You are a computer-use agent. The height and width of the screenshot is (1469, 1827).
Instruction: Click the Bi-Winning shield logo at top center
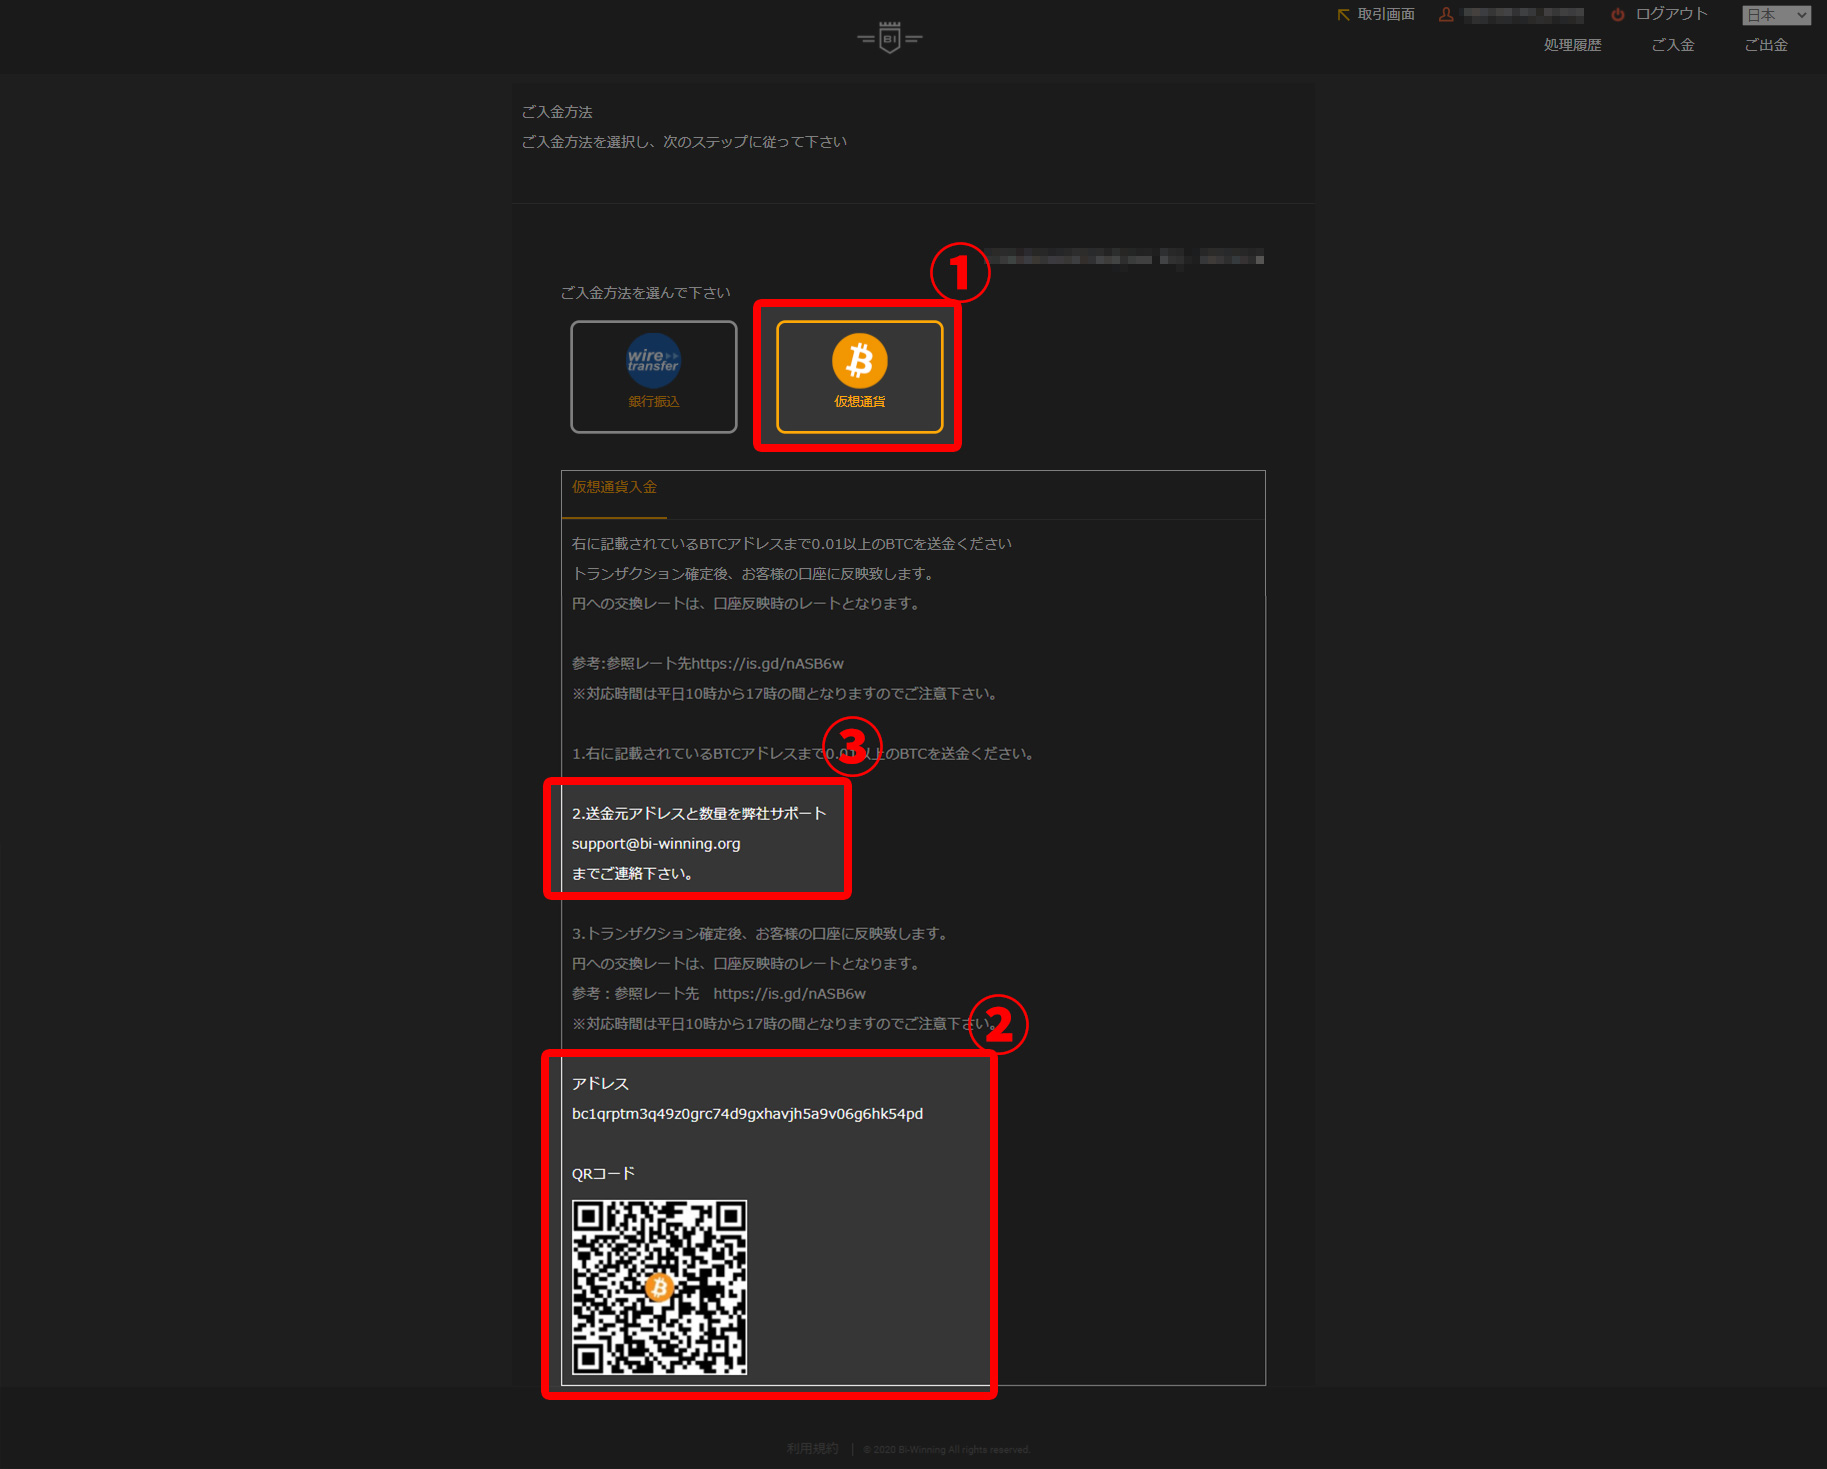pyautogui.click(x=888, y=36)
